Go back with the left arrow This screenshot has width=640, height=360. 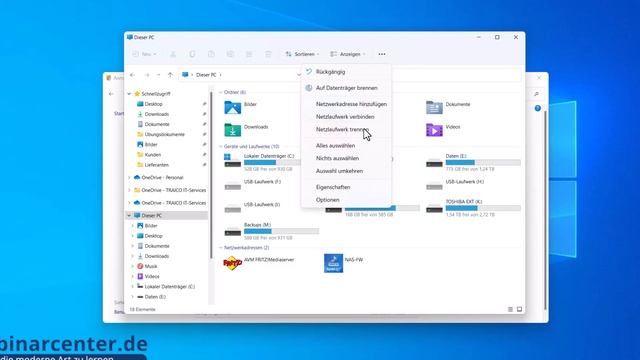pyautogui.click(x=132, y=75)
